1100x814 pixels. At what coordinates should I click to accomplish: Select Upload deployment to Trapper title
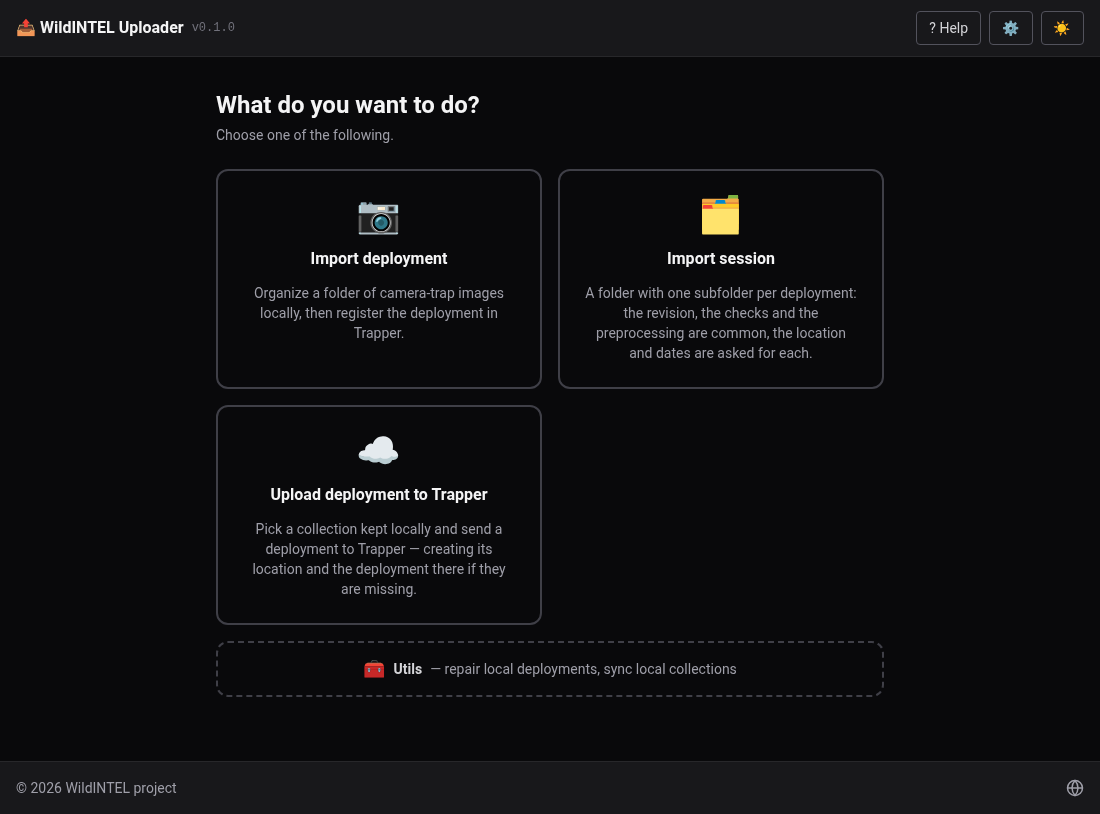379,494
